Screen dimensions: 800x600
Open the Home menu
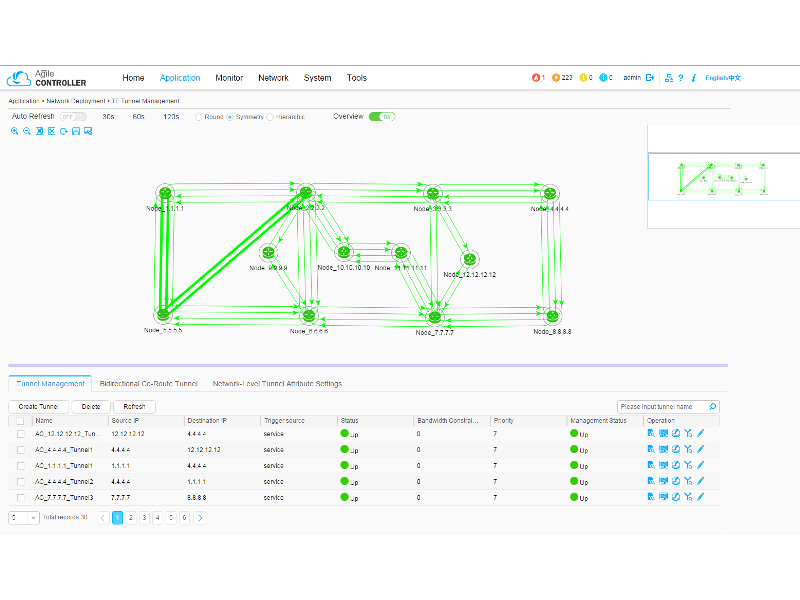[x=133, y=78]
